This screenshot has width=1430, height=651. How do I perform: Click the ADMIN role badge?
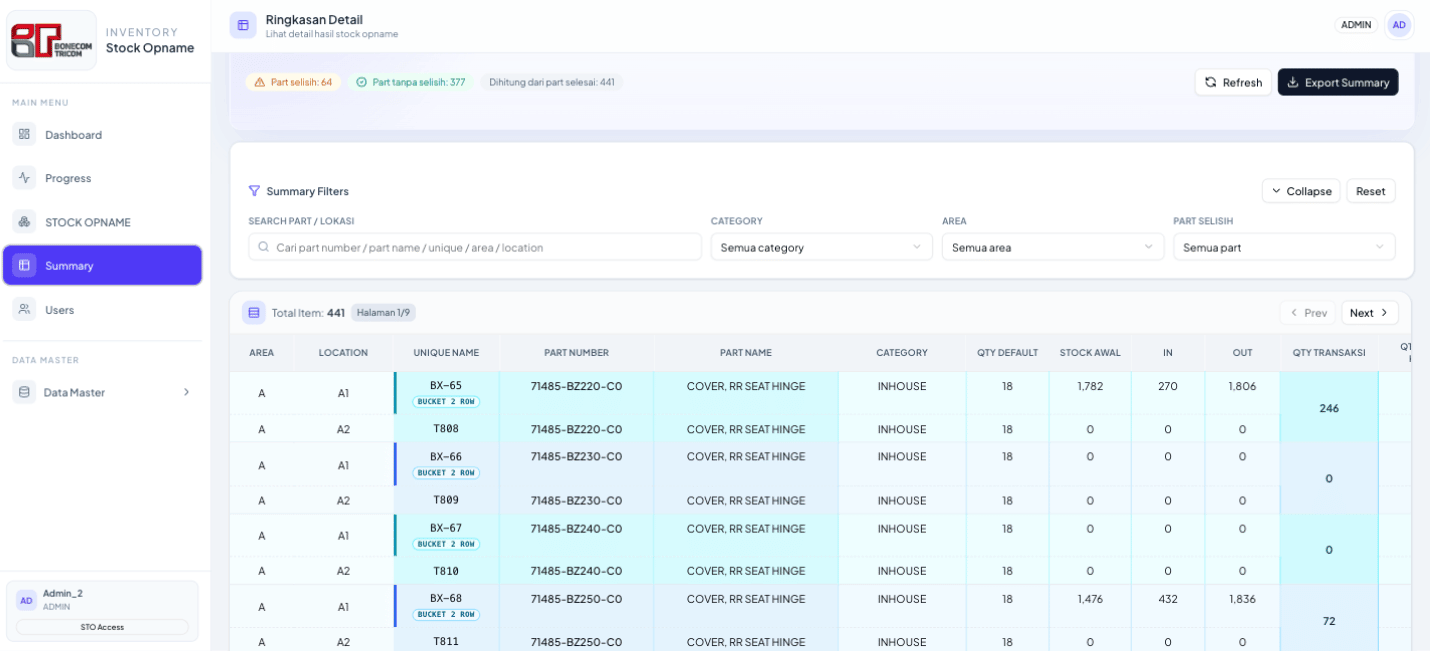[1356, 25]
